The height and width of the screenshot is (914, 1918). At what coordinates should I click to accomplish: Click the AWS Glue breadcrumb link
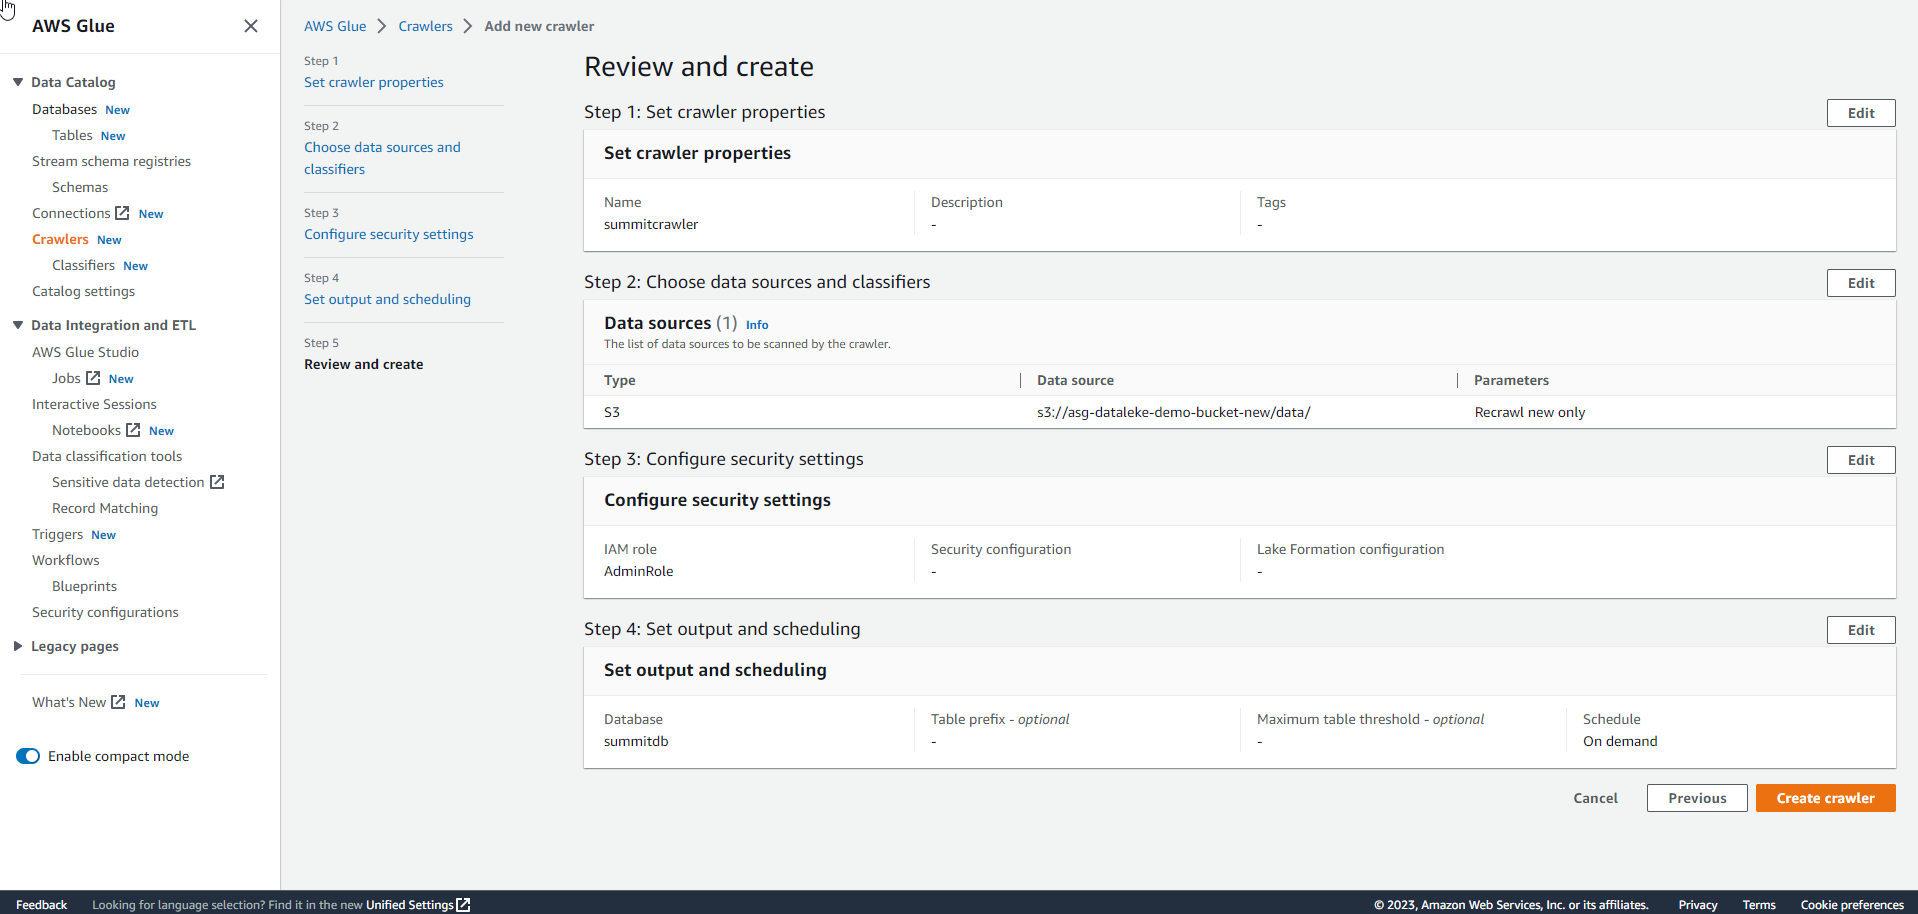[335, 26]
